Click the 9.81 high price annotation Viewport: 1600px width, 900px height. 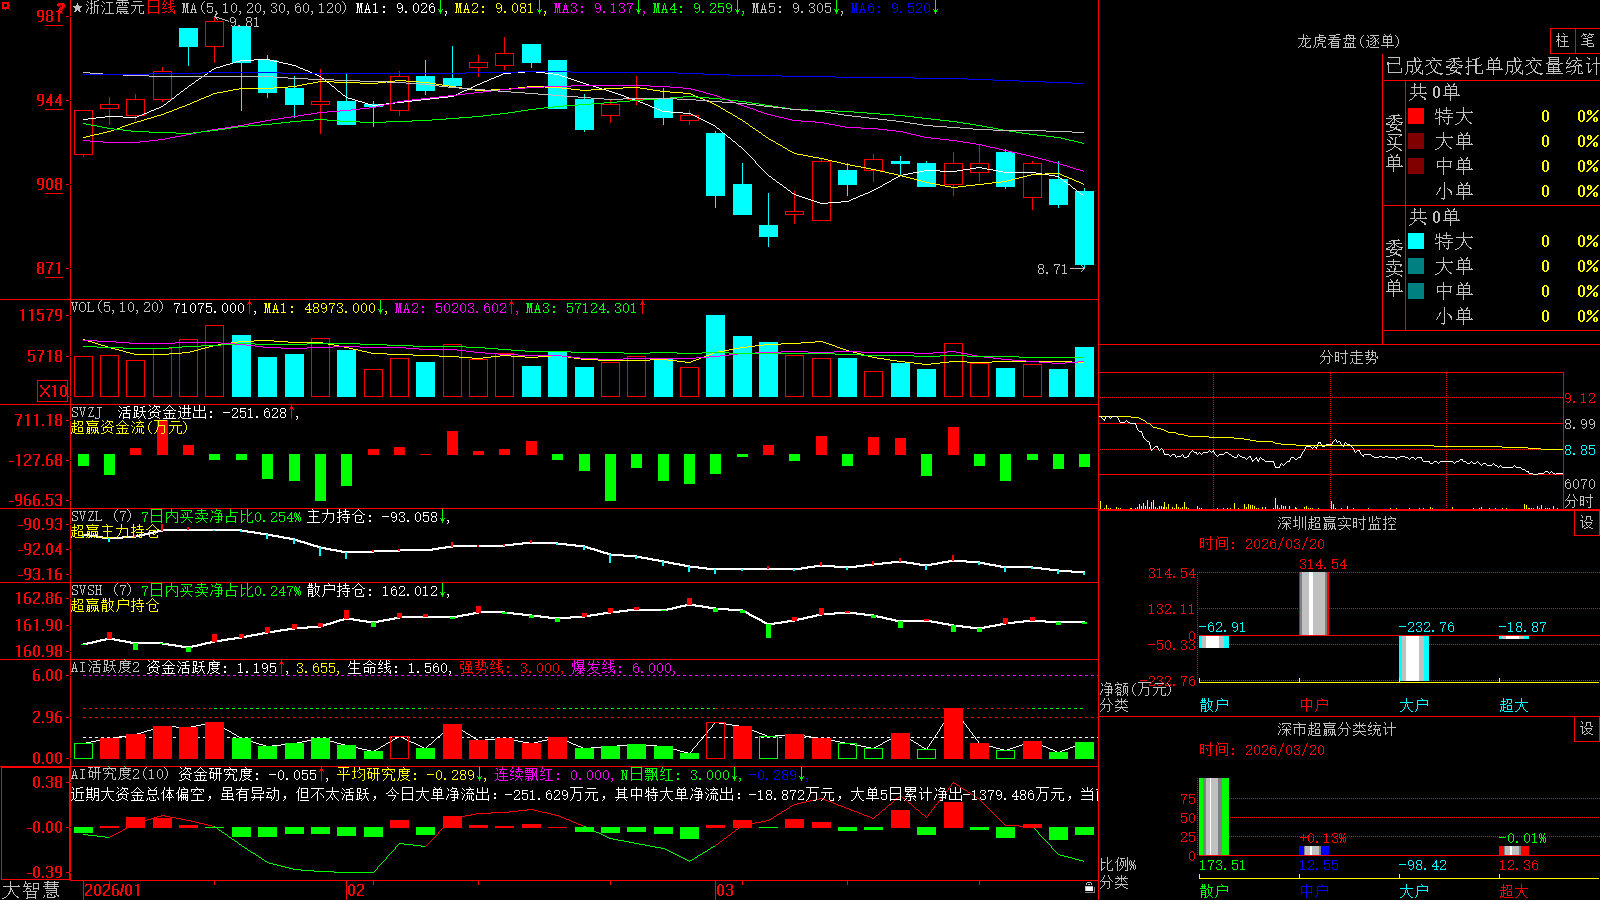[x=244, y=22]
